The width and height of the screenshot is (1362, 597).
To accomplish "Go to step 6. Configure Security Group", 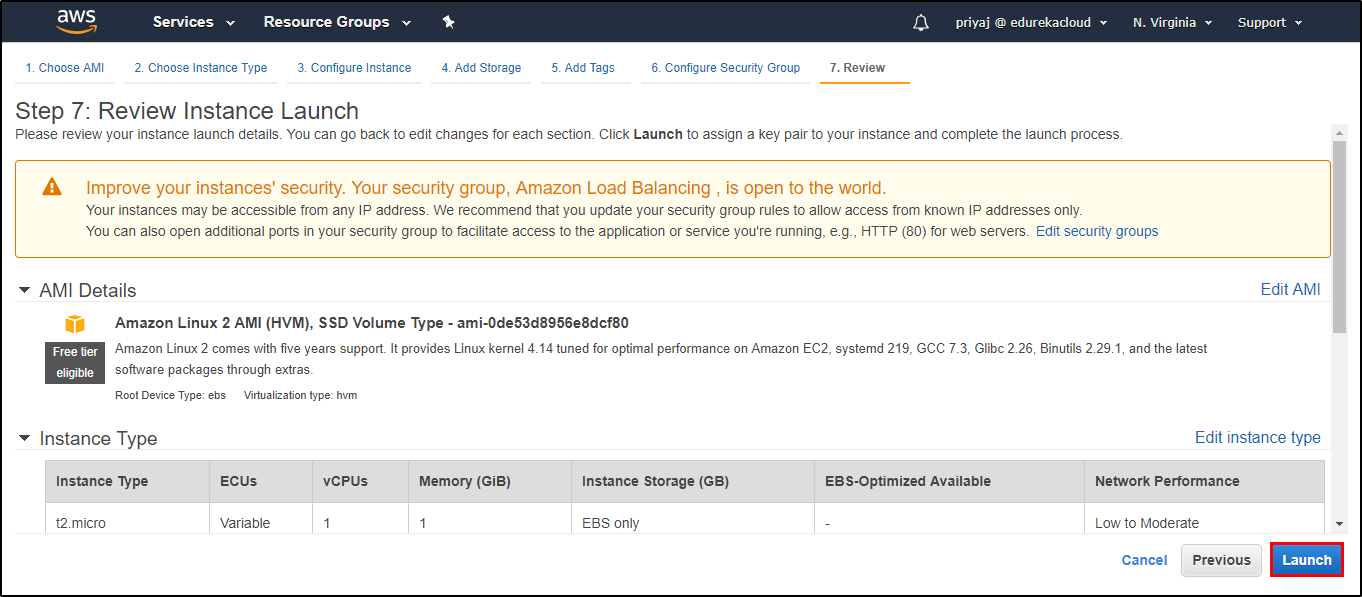I will (x=725, y=68).
